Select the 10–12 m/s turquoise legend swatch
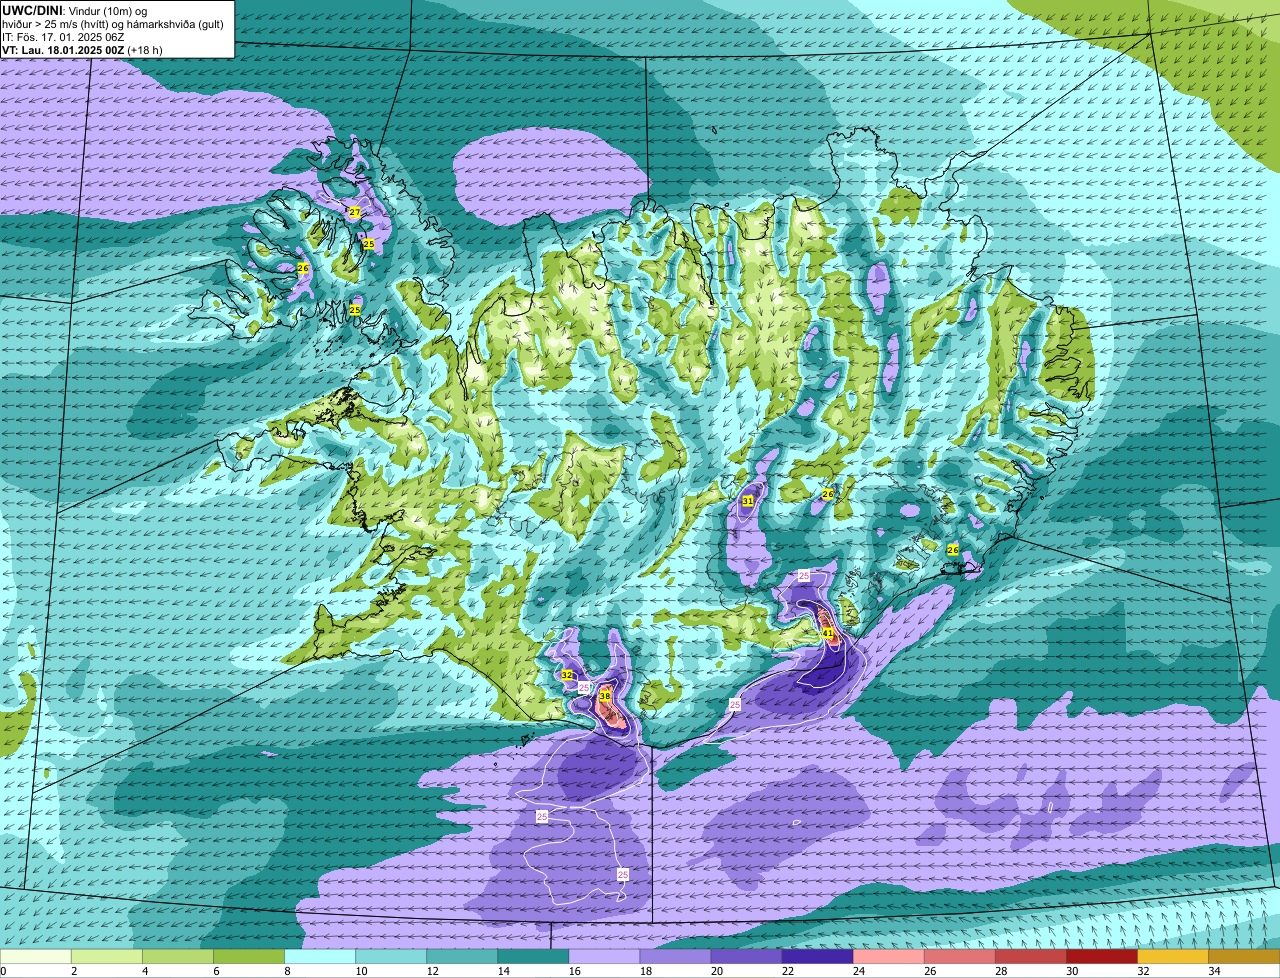 tap(391, 957)
